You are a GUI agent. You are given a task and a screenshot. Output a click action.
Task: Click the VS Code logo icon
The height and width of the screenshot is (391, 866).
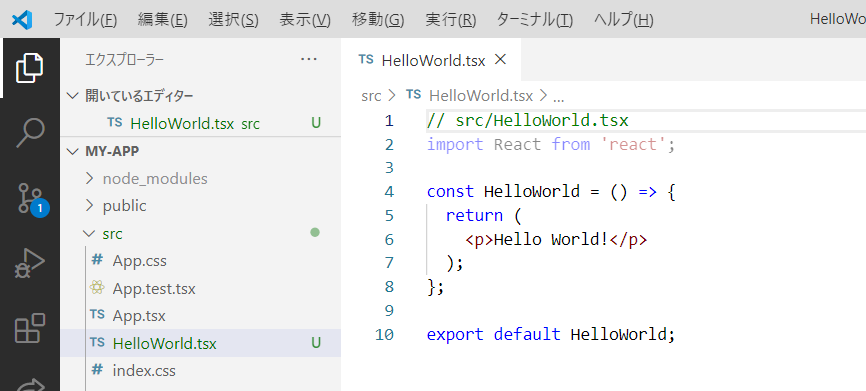(22, 20)
